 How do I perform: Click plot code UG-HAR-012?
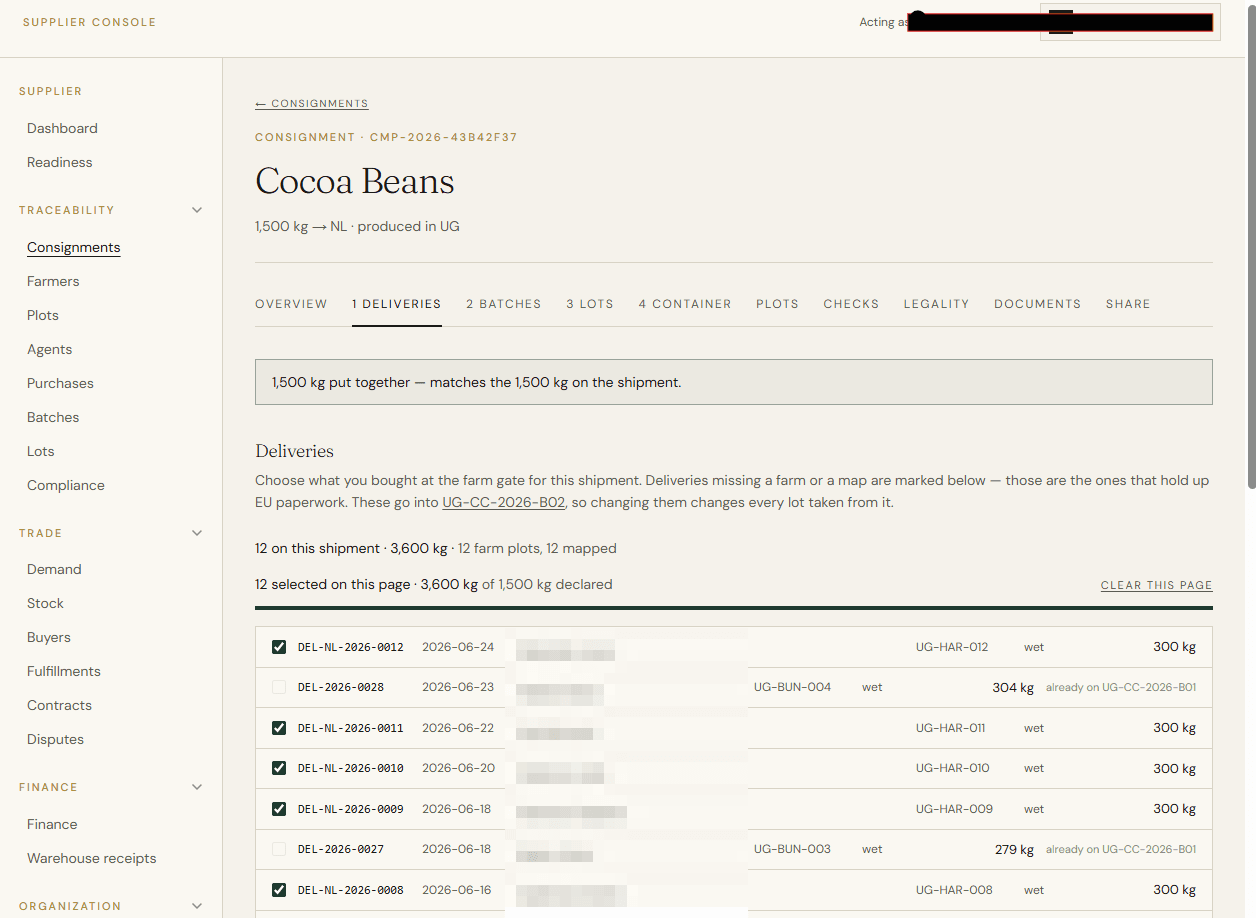tap(952, 647)
